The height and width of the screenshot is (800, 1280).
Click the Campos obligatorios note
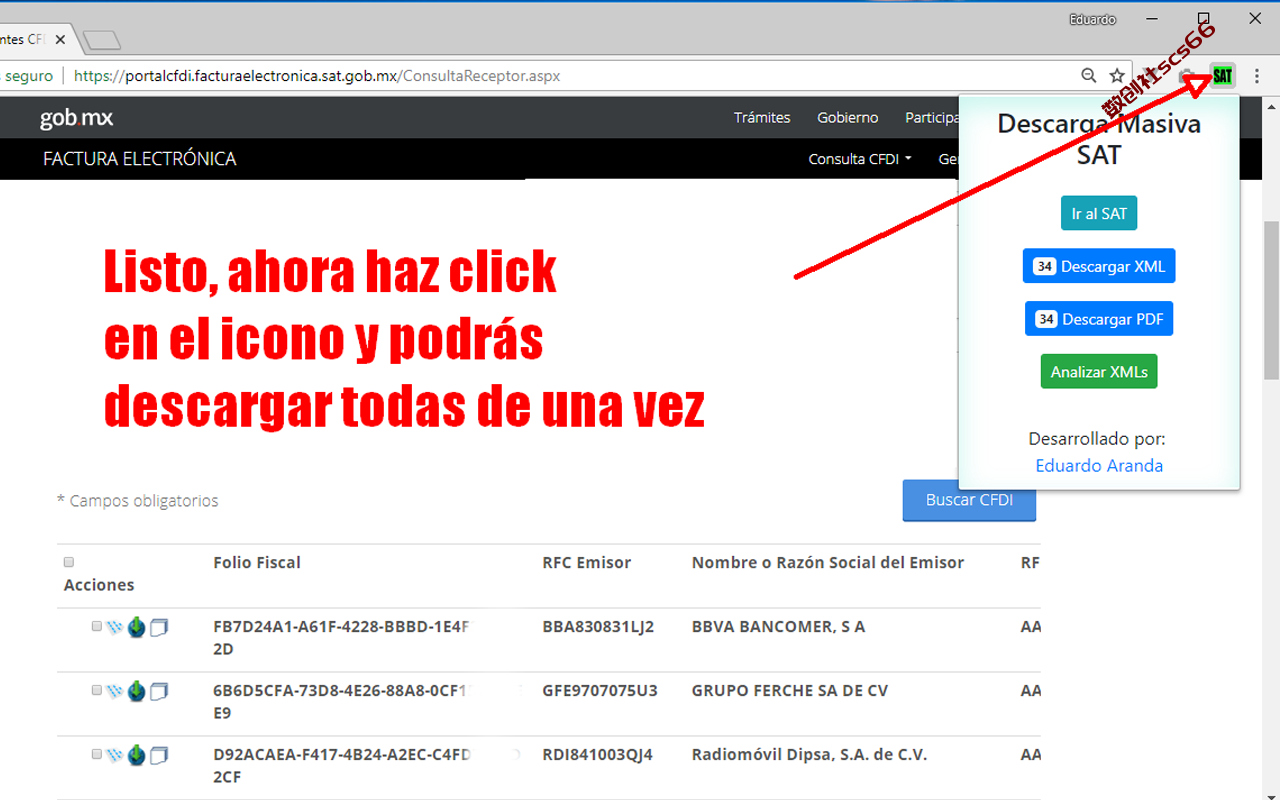[x=138, y=501]
